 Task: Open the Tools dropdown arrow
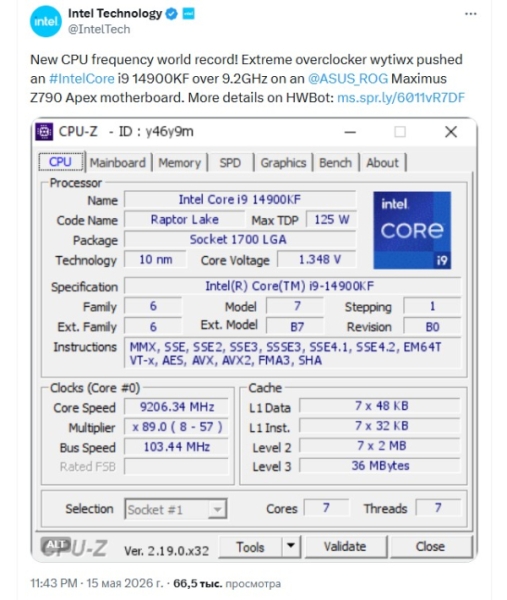(291, 546)
